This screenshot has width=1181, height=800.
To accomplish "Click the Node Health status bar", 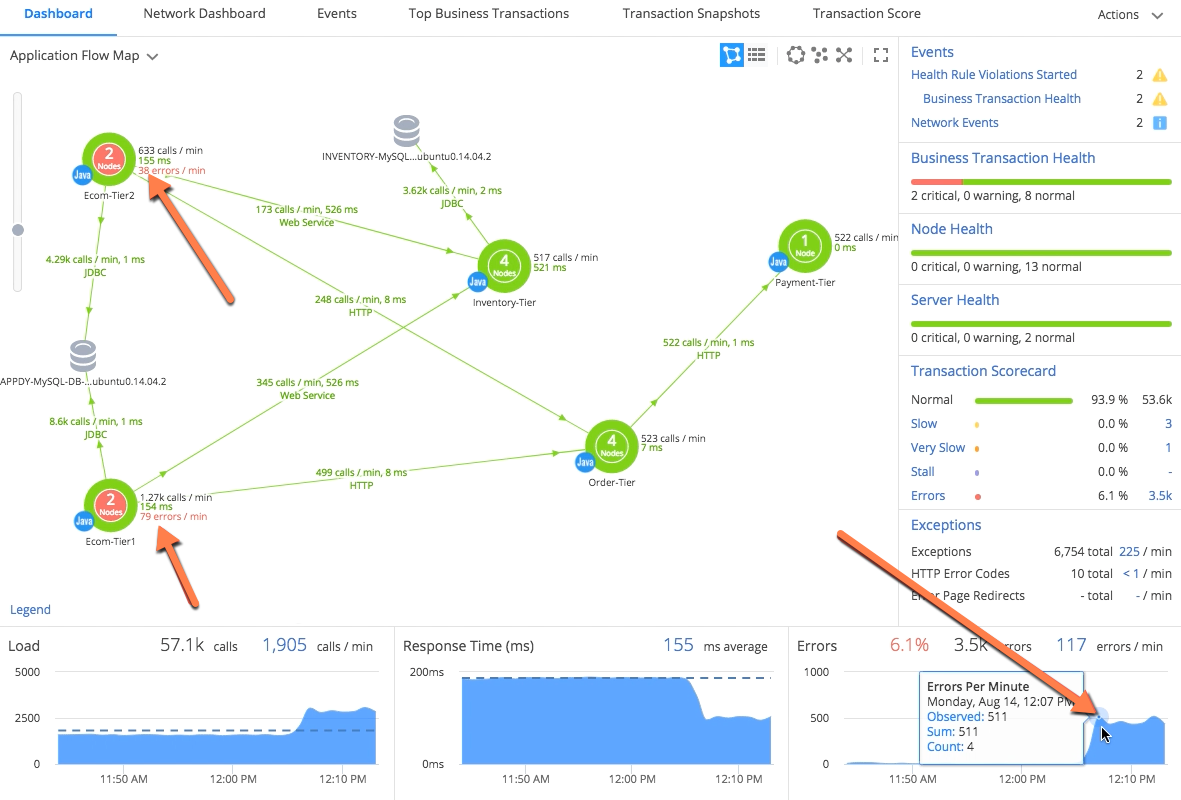I will [x=1041, y=252].
